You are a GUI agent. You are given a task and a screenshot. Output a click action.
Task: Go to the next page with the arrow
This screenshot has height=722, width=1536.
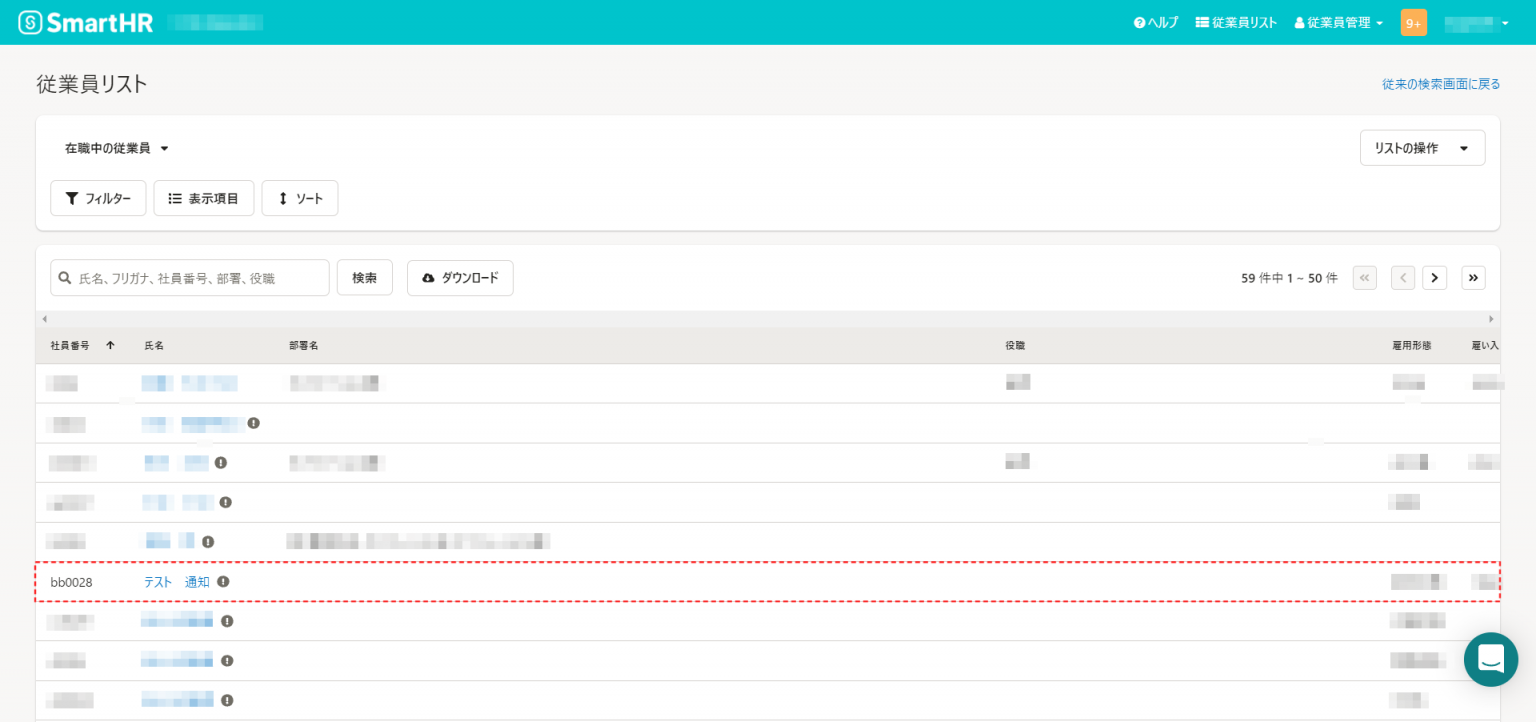[x=1435, y=278]
